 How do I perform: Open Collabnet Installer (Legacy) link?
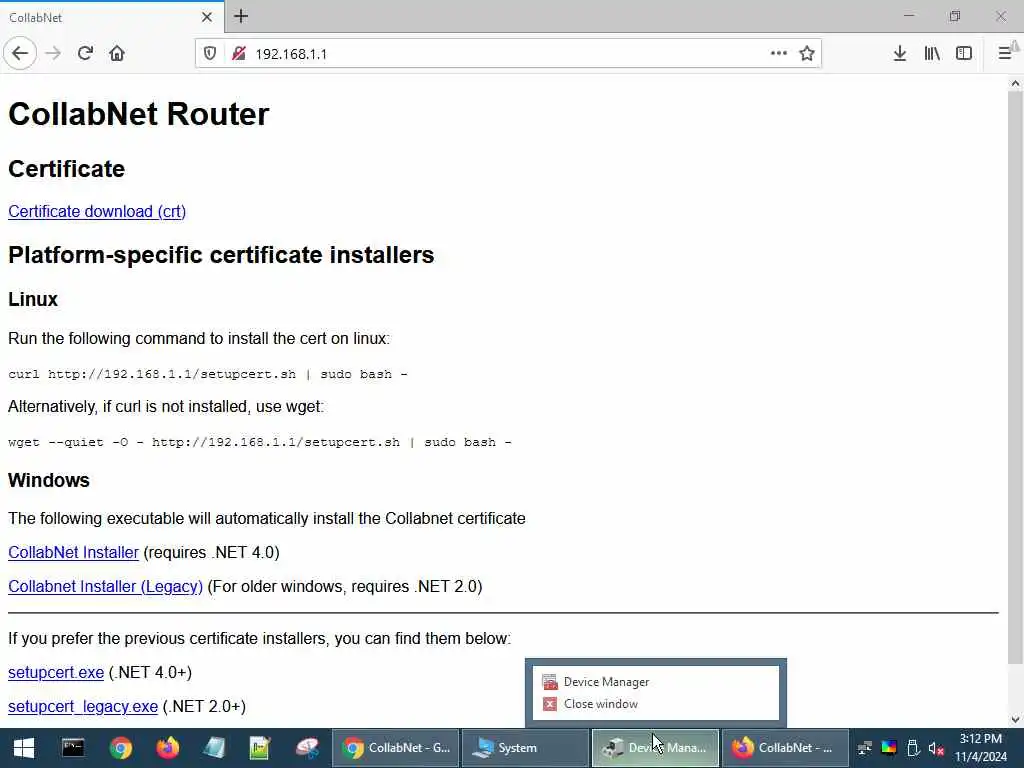coord(105,586)
